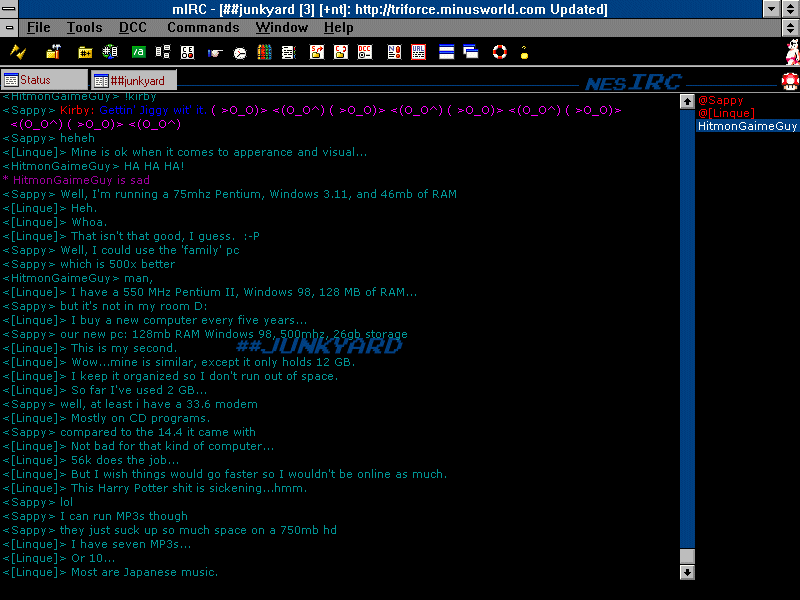800x600 pixels.
Task: Open the DCC menu
Action: tap(132, 28)
